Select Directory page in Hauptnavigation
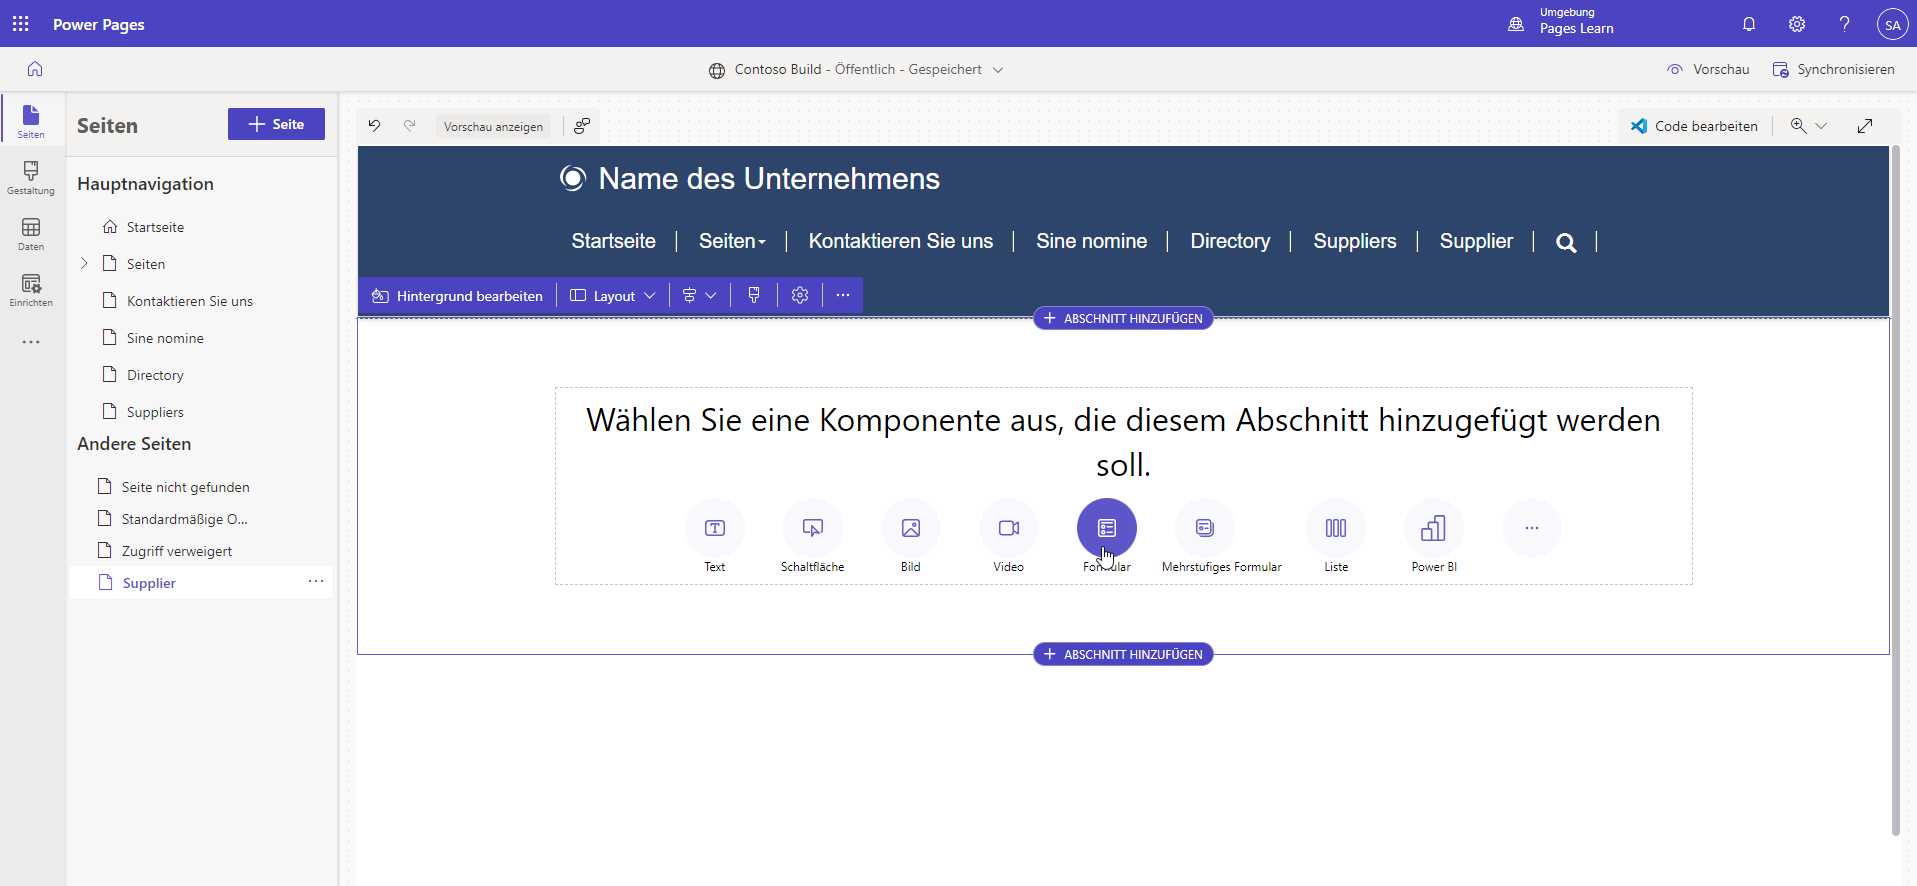The width and height of the screenshot is (1917, 886). click(155, 375)
